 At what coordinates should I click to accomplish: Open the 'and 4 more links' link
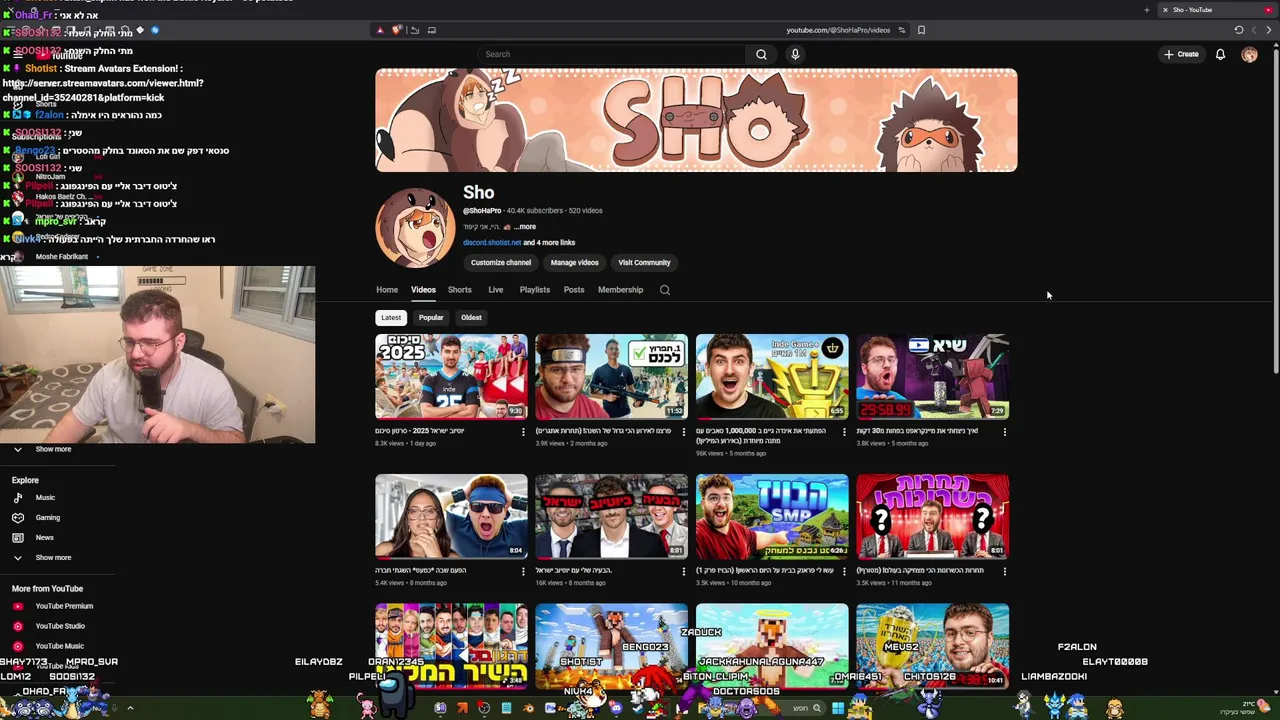pyautogui.click(x=549, y=242)
